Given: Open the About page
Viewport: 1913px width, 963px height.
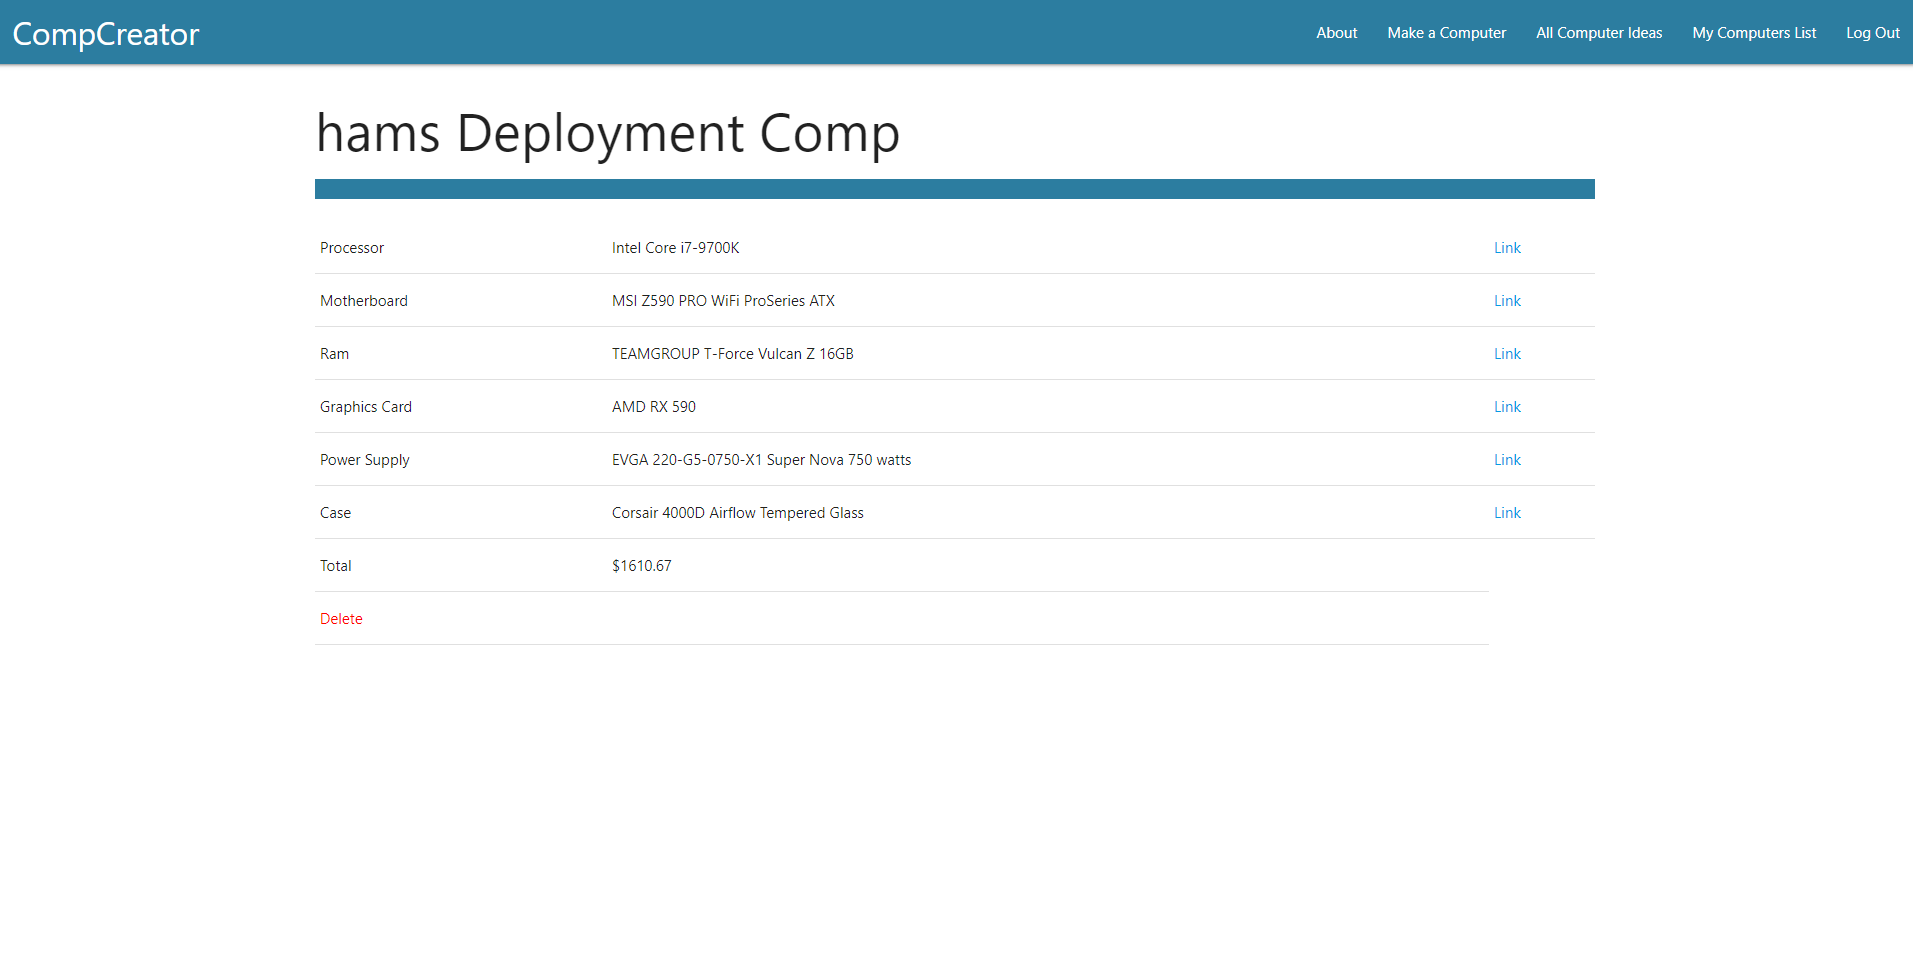Looking at the screenshot, I should point(1336,33).
